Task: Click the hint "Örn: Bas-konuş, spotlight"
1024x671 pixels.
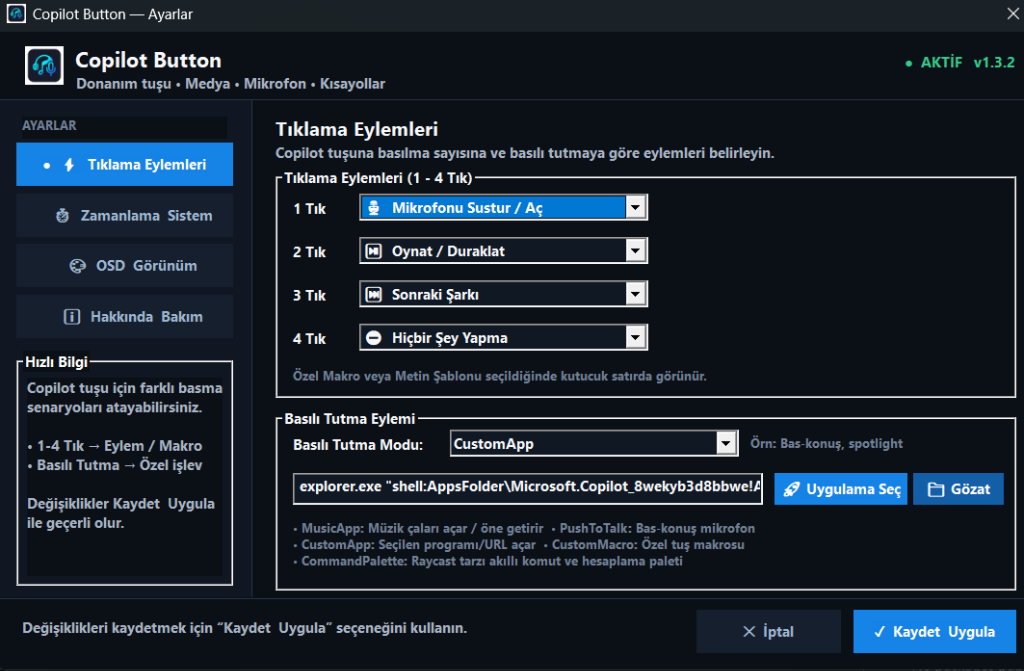Action: [x=826, y=444]
